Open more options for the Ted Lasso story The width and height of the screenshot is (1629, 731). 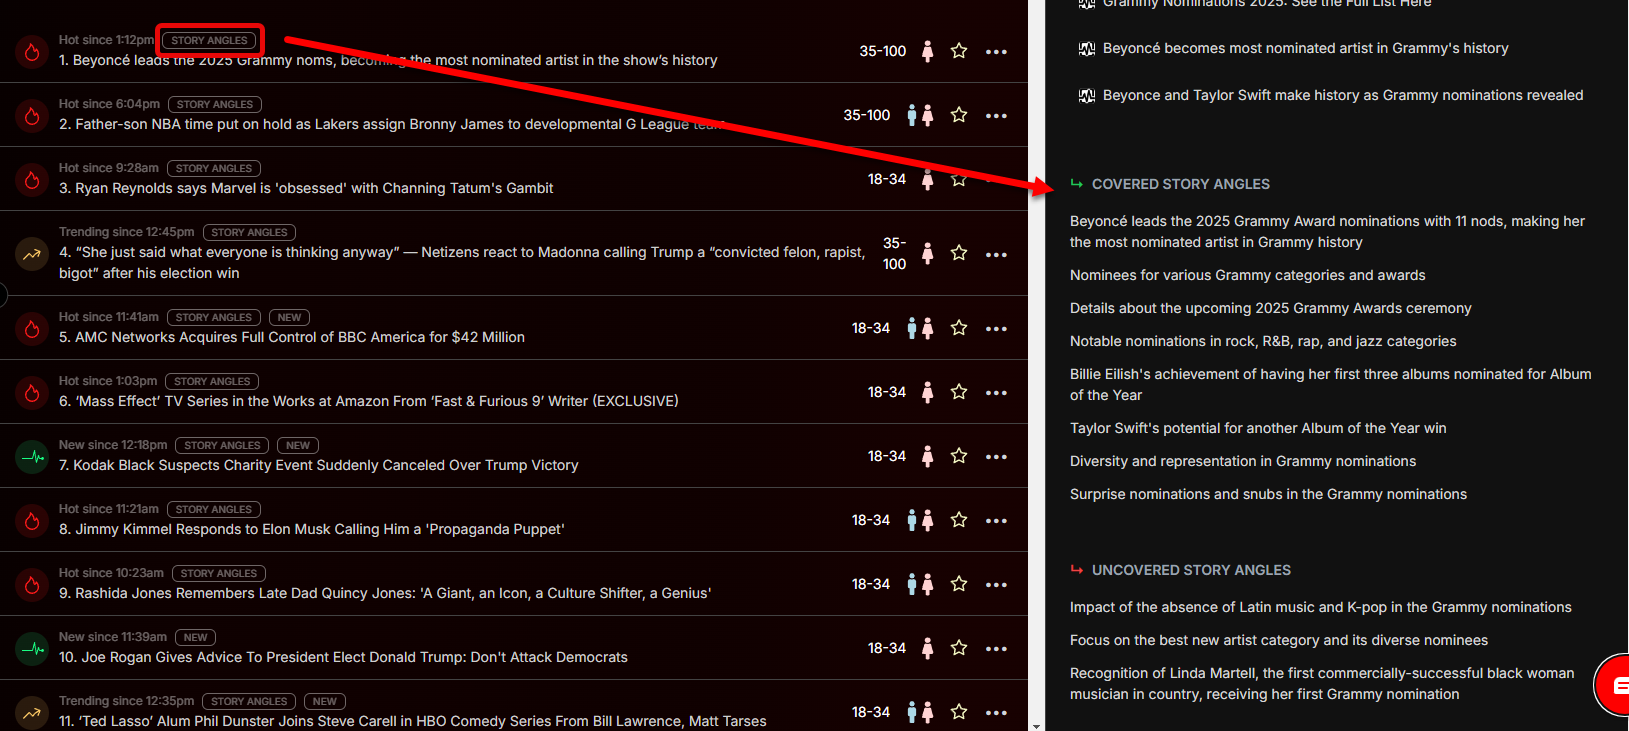(x=996, y=713)
